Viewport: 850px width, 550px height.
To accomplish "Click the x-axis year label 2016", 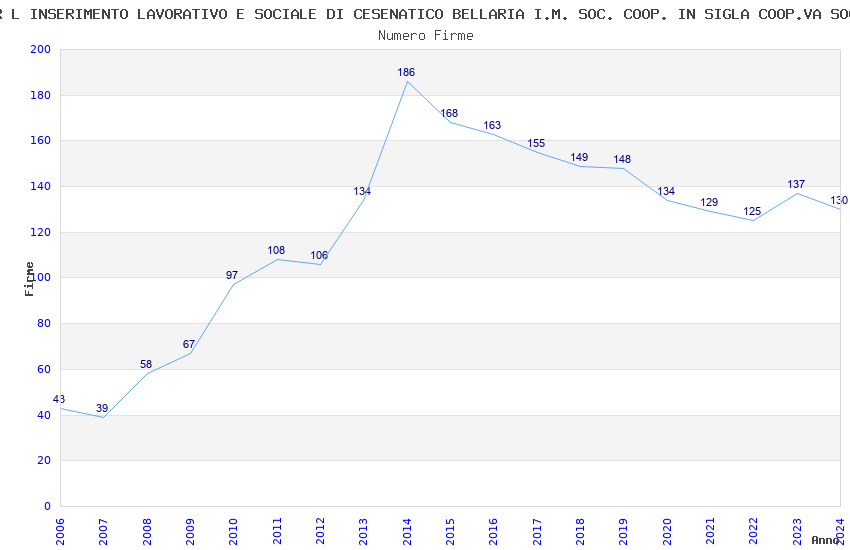I will (494, 532).
